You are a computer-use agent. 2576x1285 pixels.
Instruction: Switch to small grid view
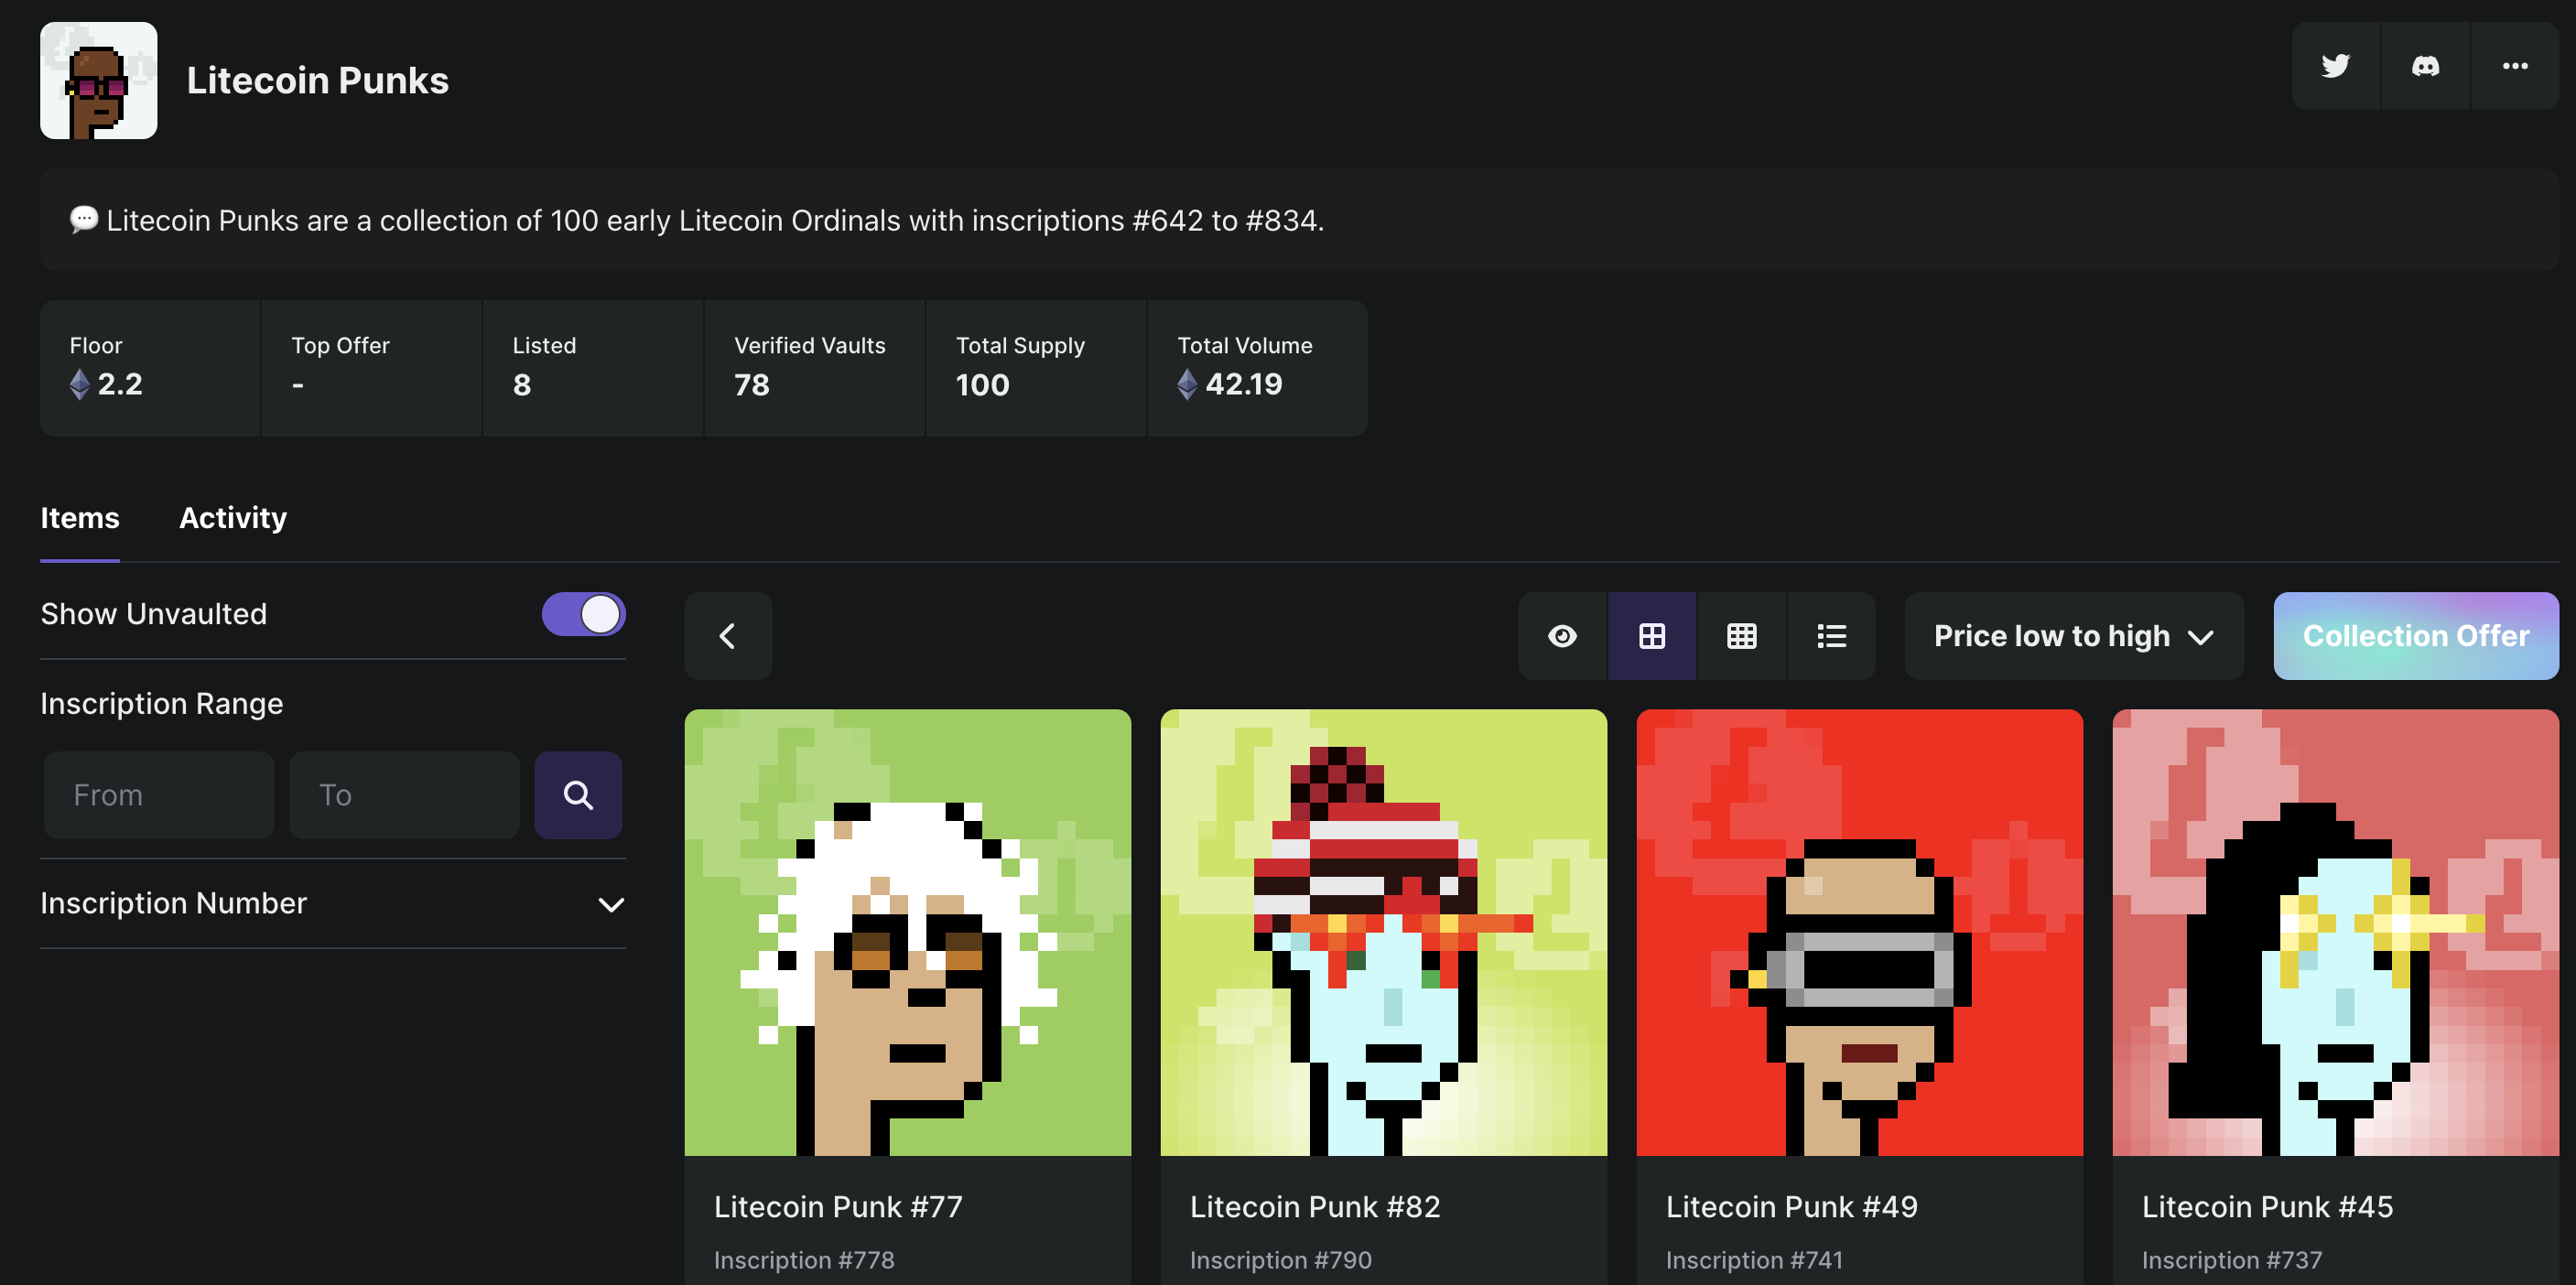(1741, 636)
